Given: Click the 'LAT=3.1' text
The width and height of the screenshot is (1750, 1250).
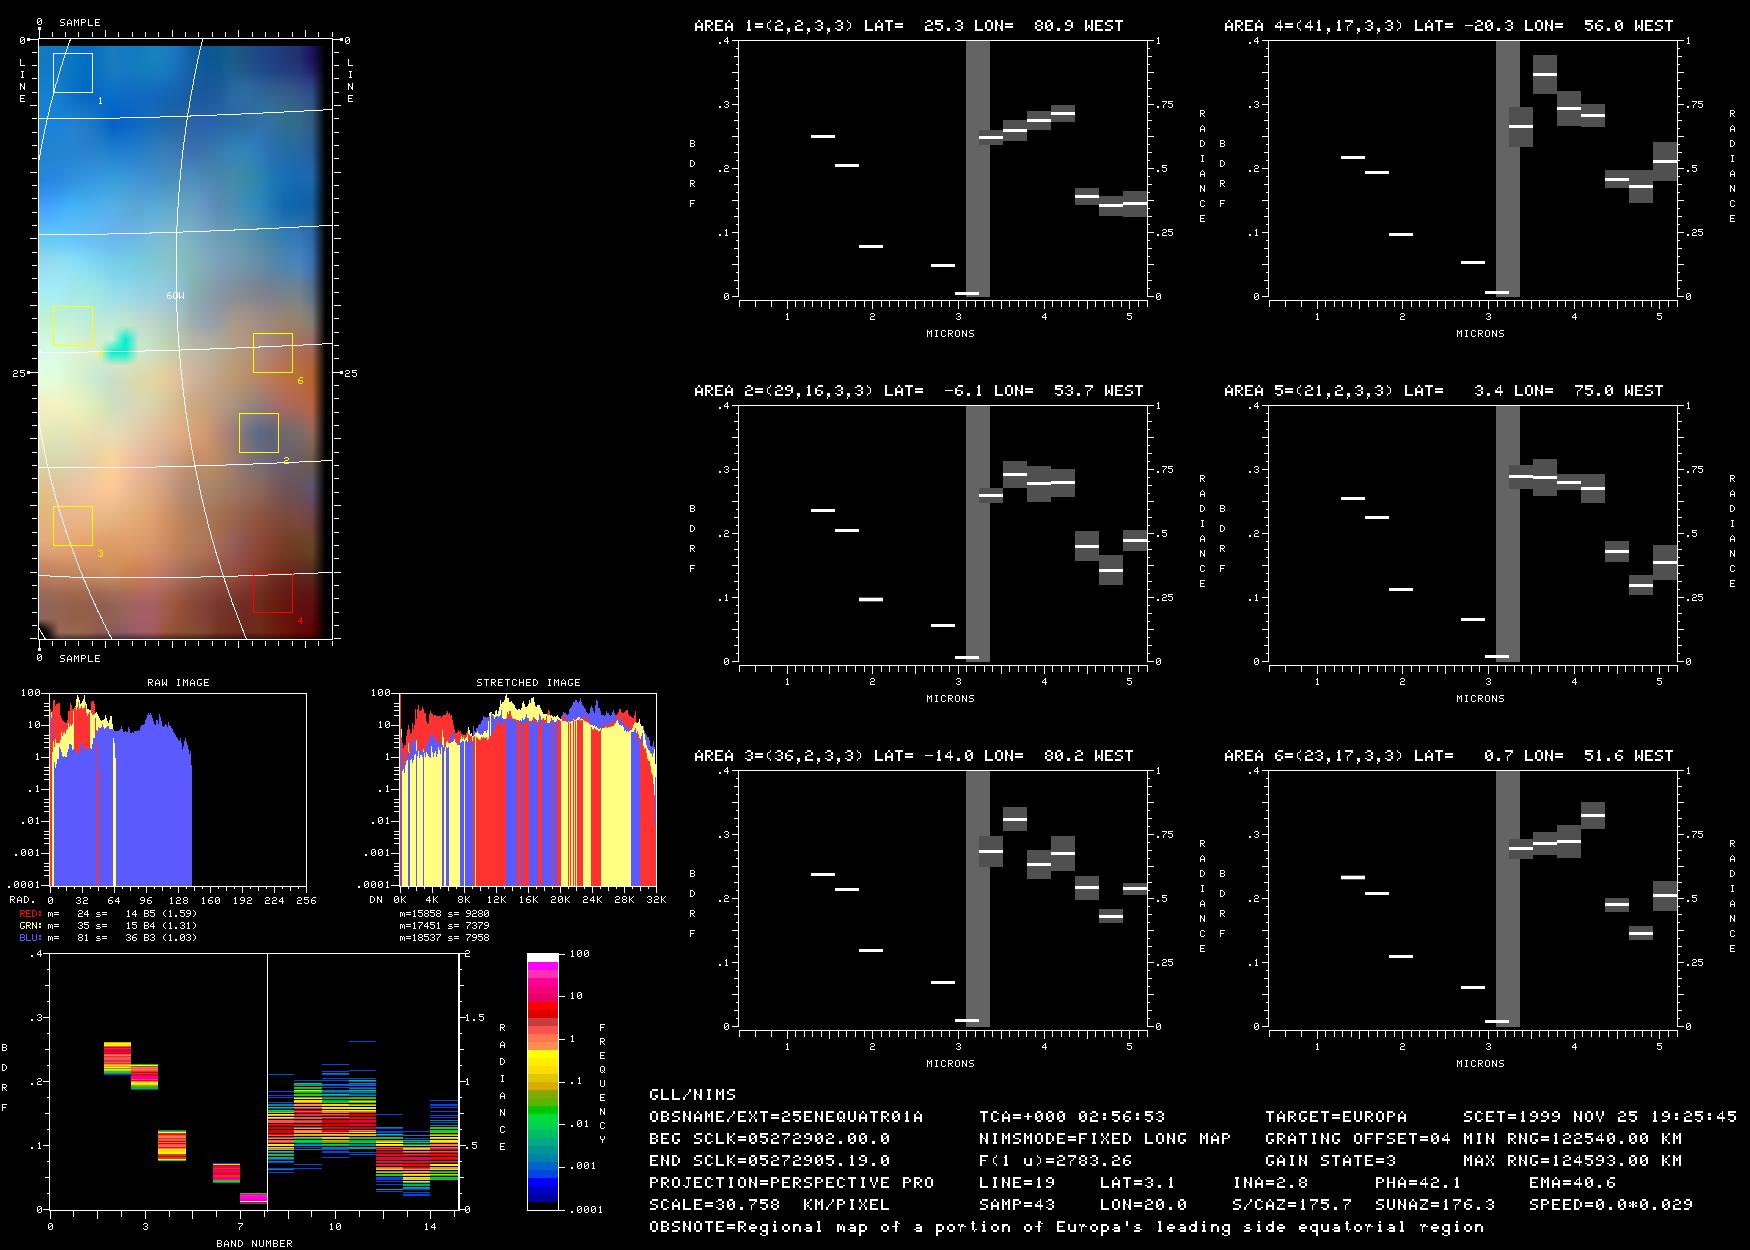Looking at the screenshot, I should click(1138, 1183).
